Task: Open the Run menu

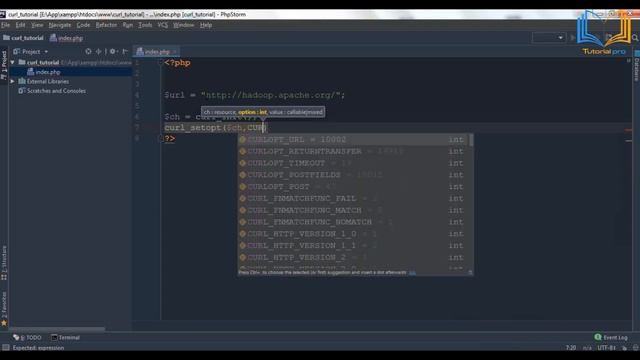Action: tap(128, 25)
